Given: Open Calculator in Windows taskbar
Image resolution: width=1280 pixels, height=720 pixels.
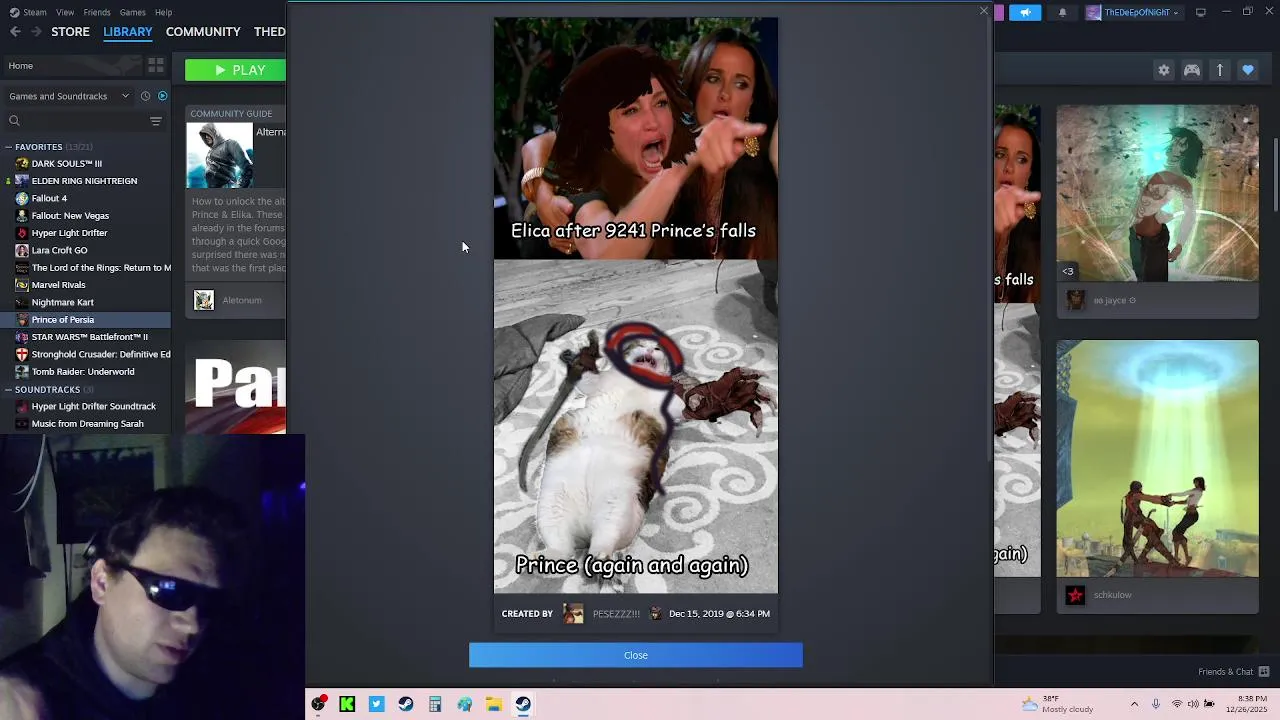Looking at the screenshot, I should 435,705.
